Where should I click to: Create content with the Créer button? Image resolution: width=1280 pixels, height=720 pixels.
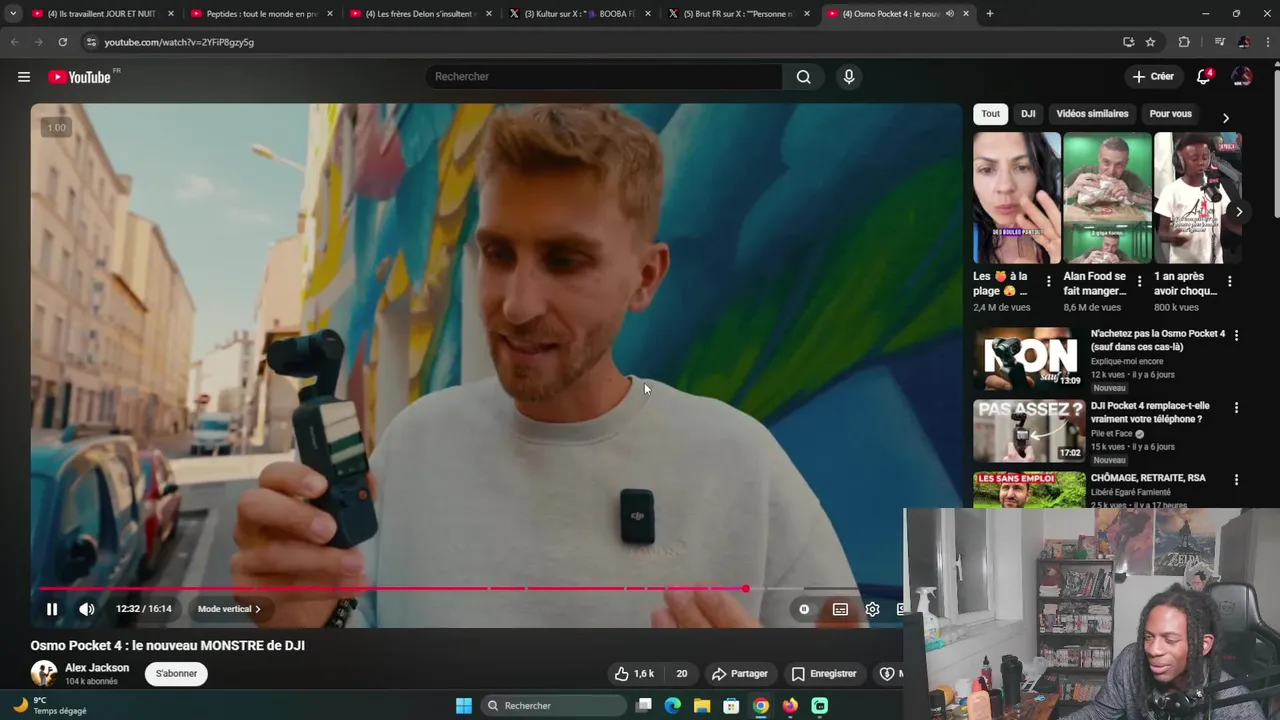(1153, 77)
